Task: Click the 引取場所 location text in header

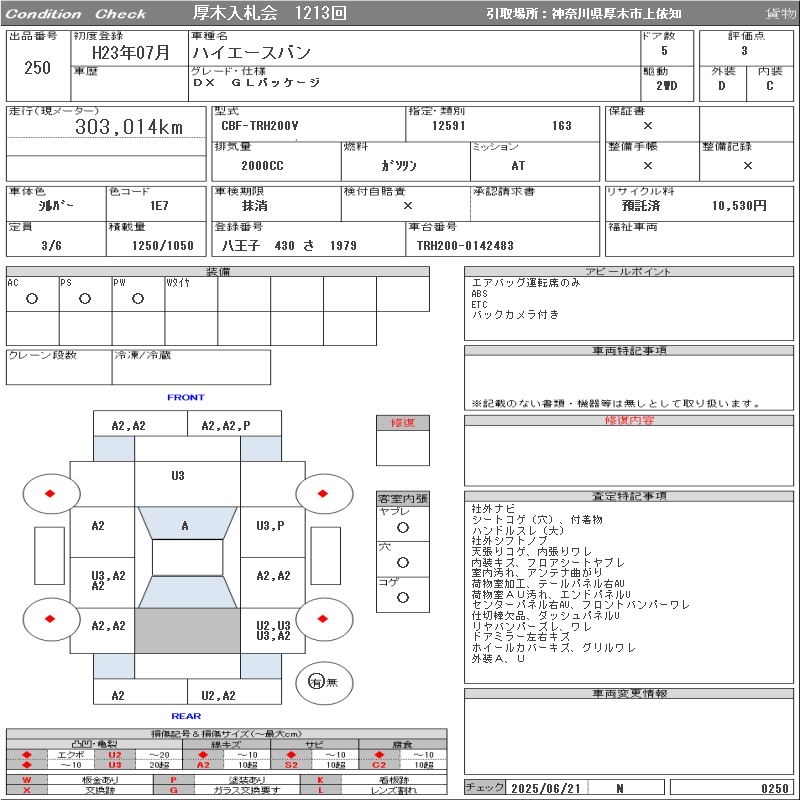Action: (584, 14)
